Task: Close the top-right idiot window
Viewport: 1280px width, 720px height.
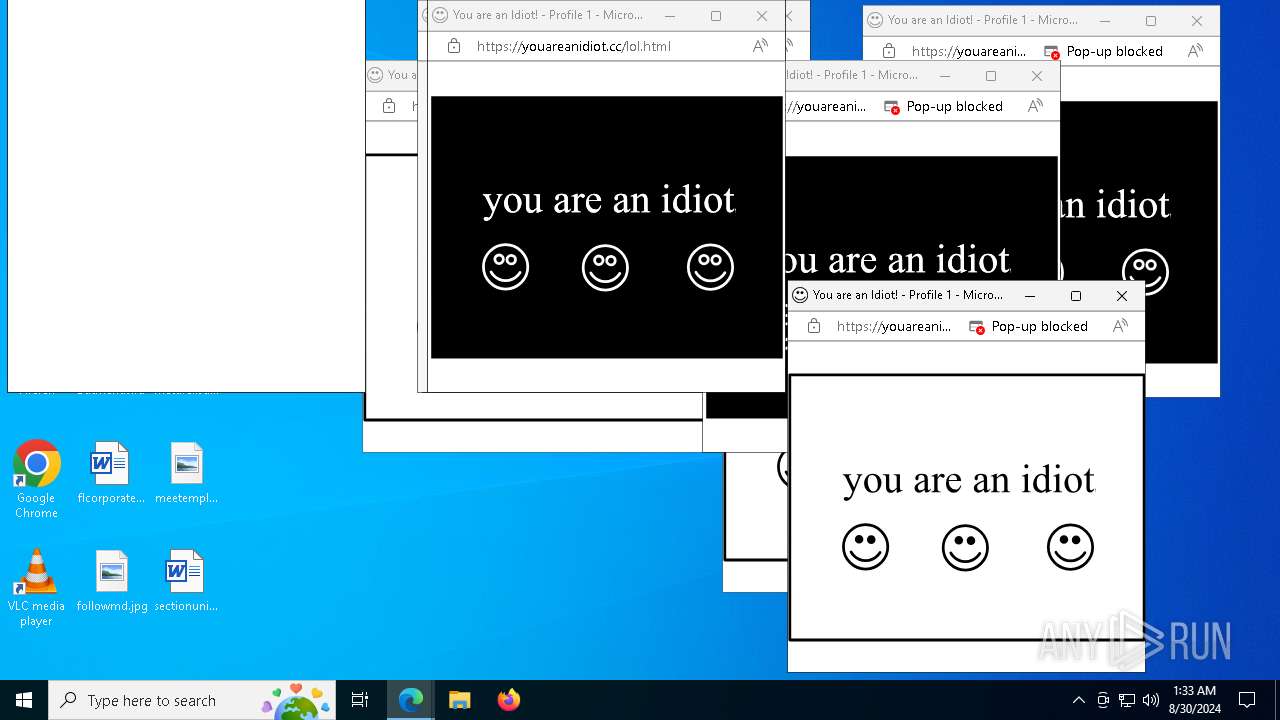Action: click(1197, 21)
